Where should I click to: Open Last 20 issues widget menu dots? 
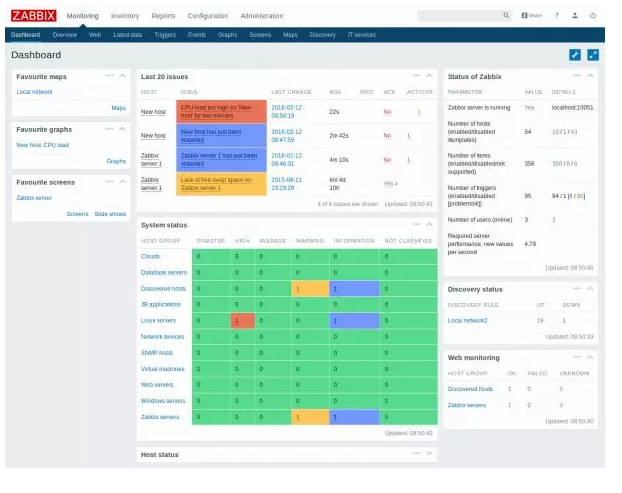[417, 75]
